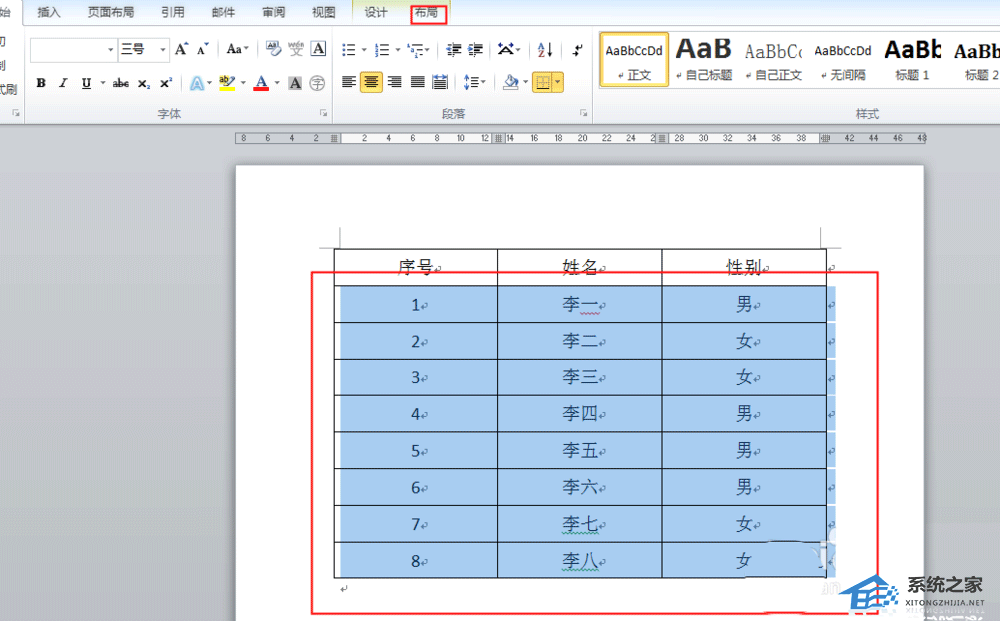
Task: Click the decrease indent icon
Action: (453, 49)
